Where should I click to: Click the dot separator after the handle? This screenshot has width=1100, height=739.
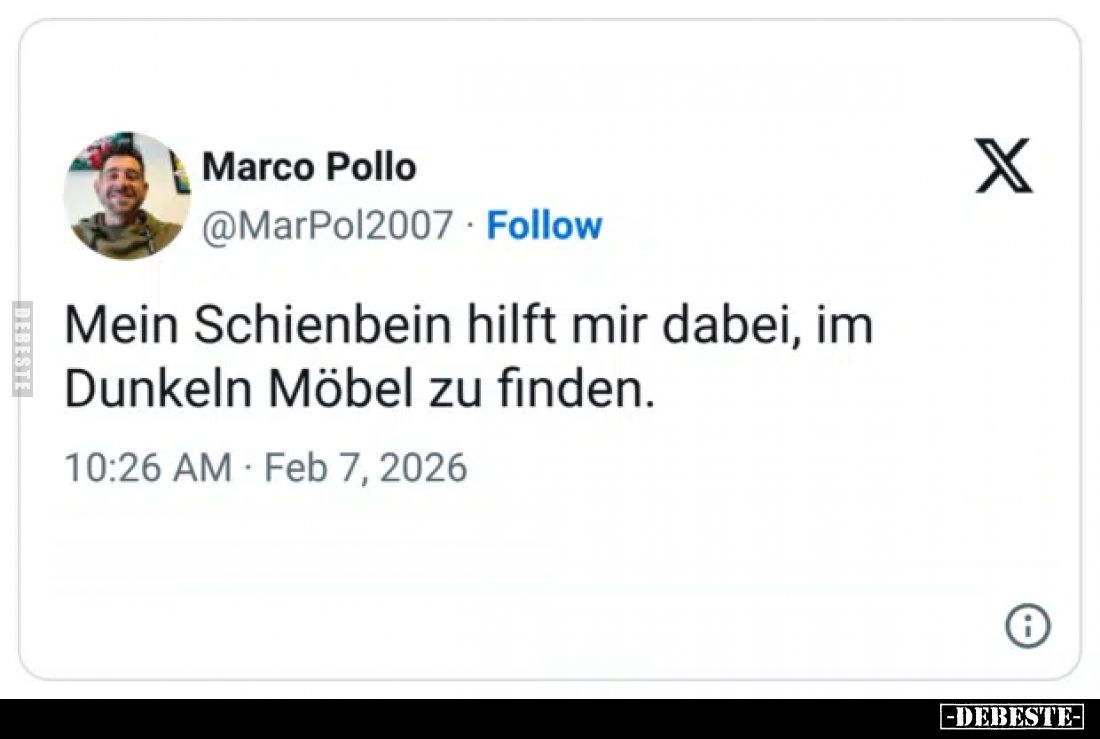(466, 226)
